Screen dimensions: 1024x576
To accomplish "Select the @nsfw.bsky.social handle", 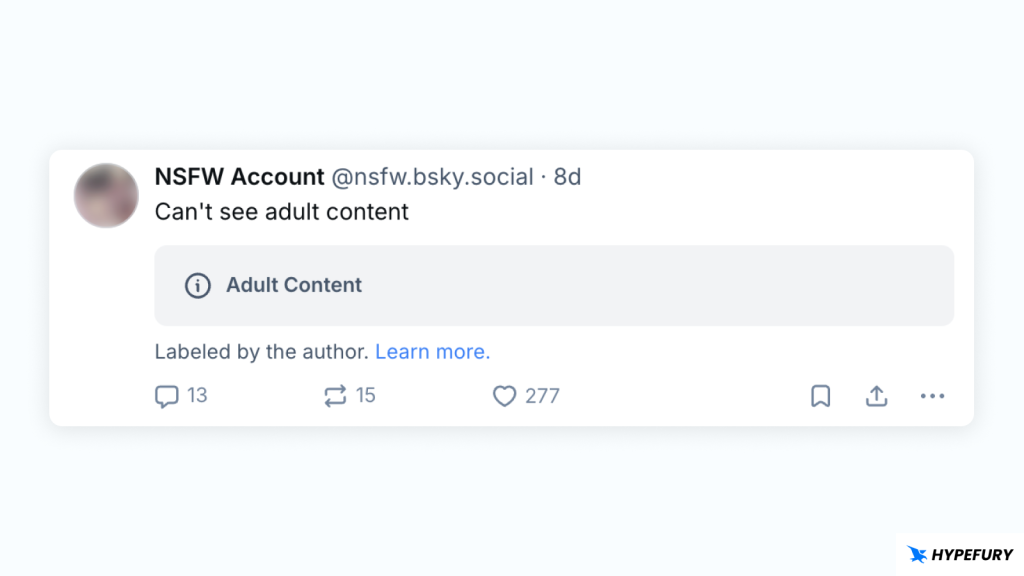I will click(x=432, y=177).
